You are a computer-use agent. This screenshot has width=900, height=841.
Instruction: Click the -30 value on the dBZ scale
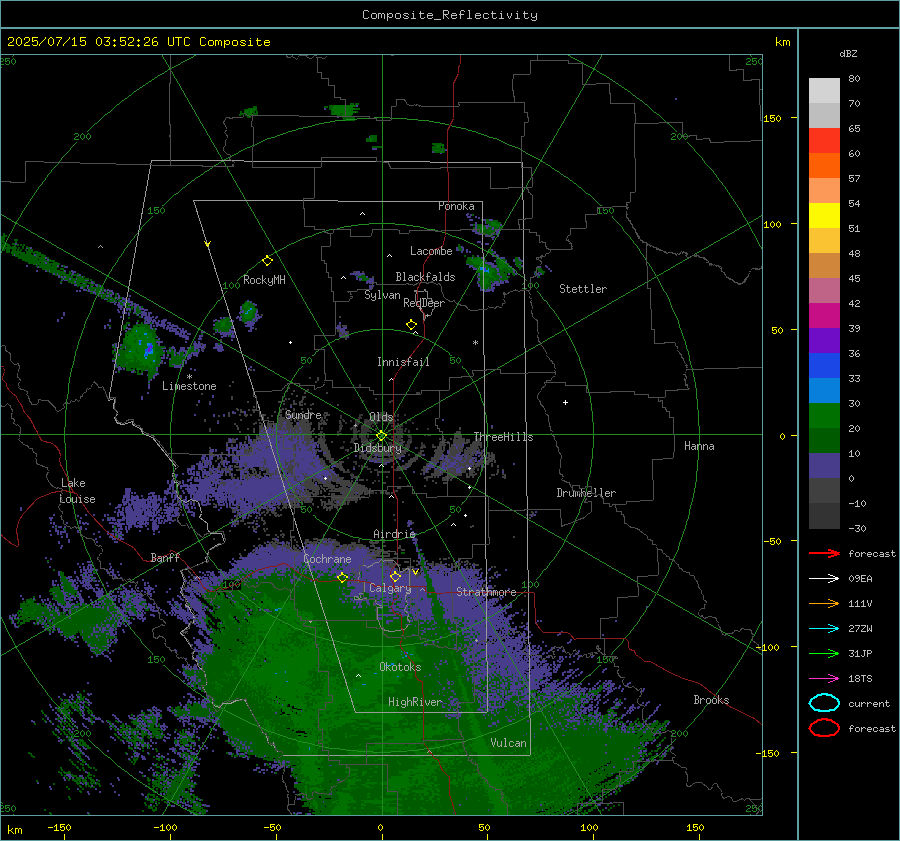pyautogui.click(x=857, y=528)
